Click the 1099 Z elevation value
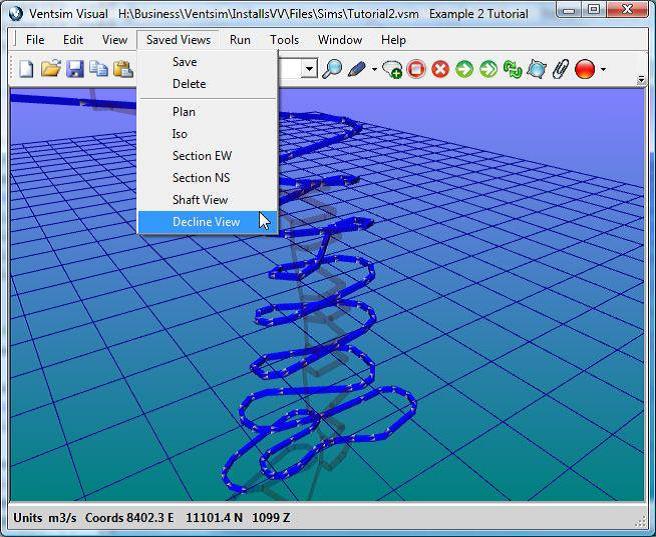The height and width of the screenshot is (537, 656). point(271,518)
